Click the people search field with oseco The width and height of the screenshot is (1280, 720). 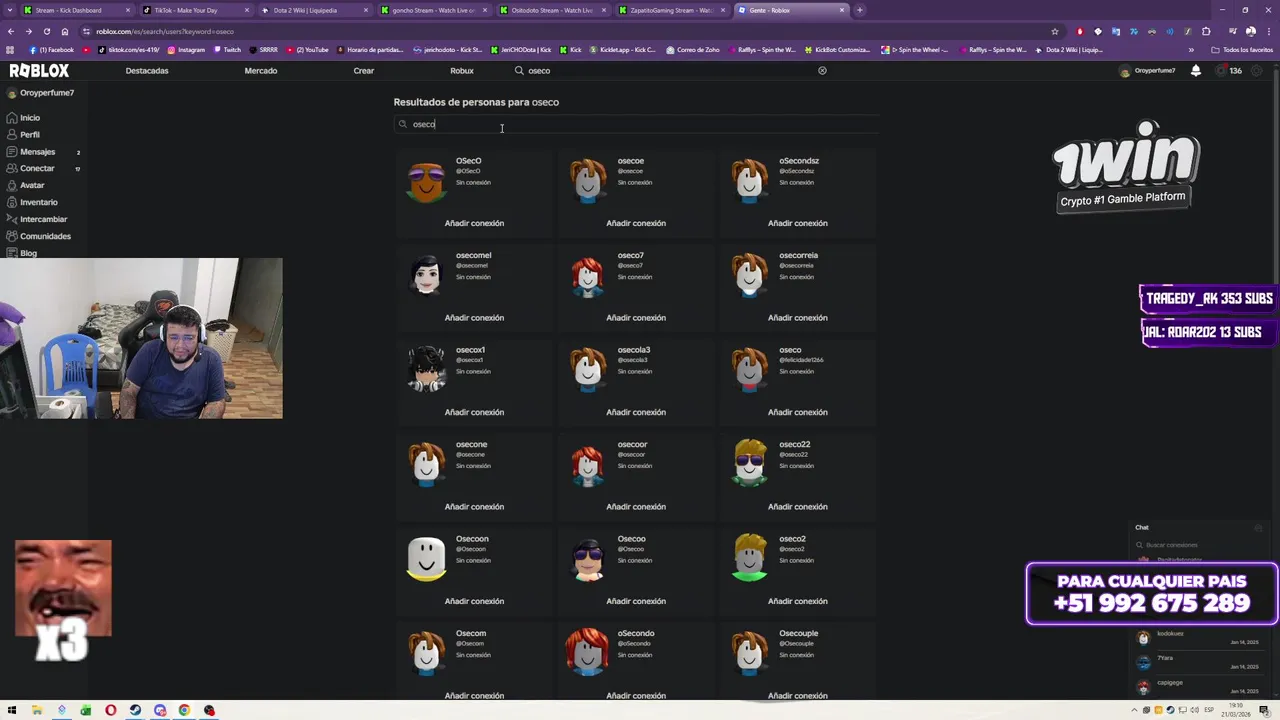(636, 124)
